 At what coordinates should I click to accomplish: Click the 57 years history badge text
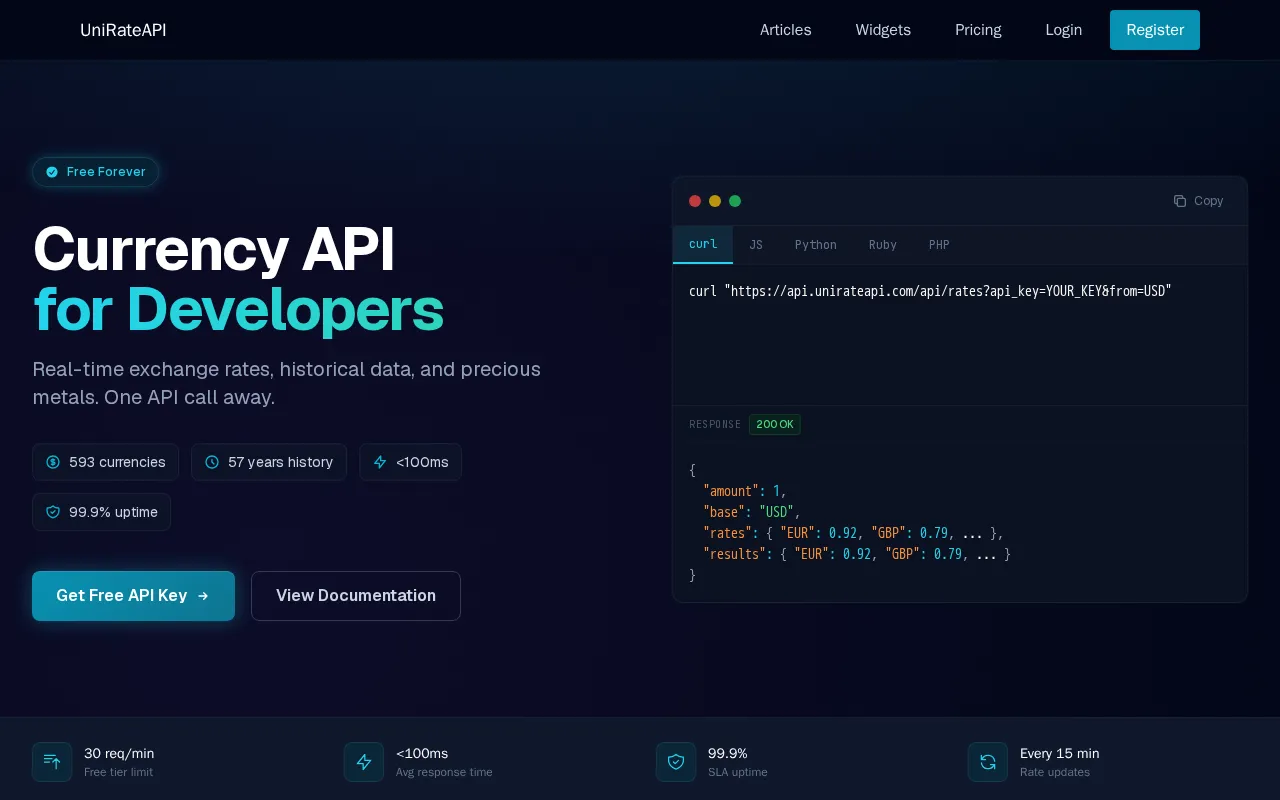[x=280, y=462]
